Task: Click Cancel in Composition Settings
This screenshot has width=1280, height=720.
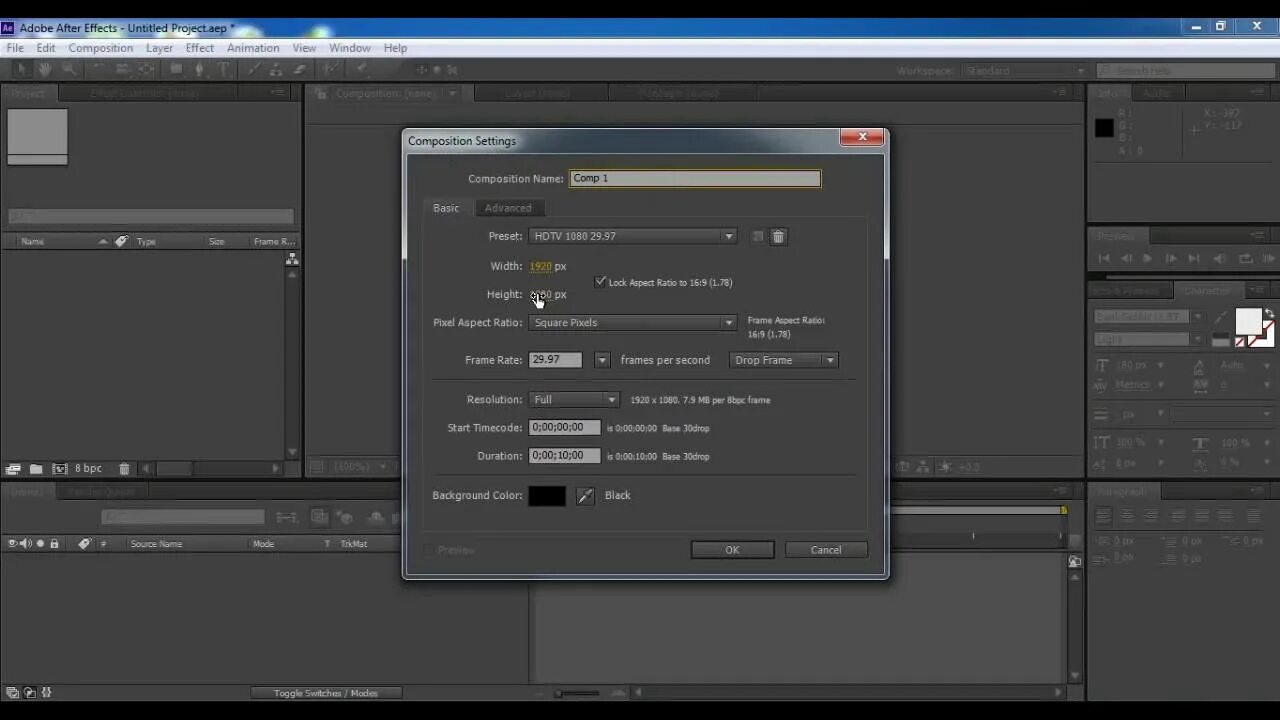Action: [x=826, y=550]
